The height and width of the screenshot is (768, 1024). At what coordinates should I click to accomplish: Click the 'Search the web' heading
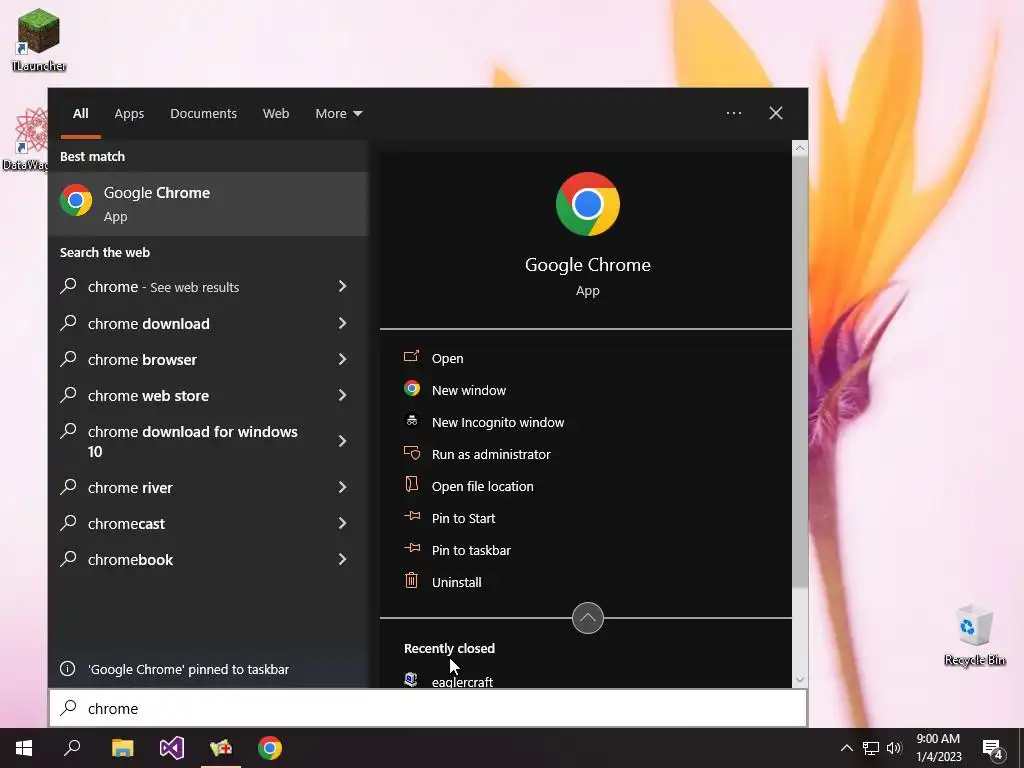click(x=104, y=253)
